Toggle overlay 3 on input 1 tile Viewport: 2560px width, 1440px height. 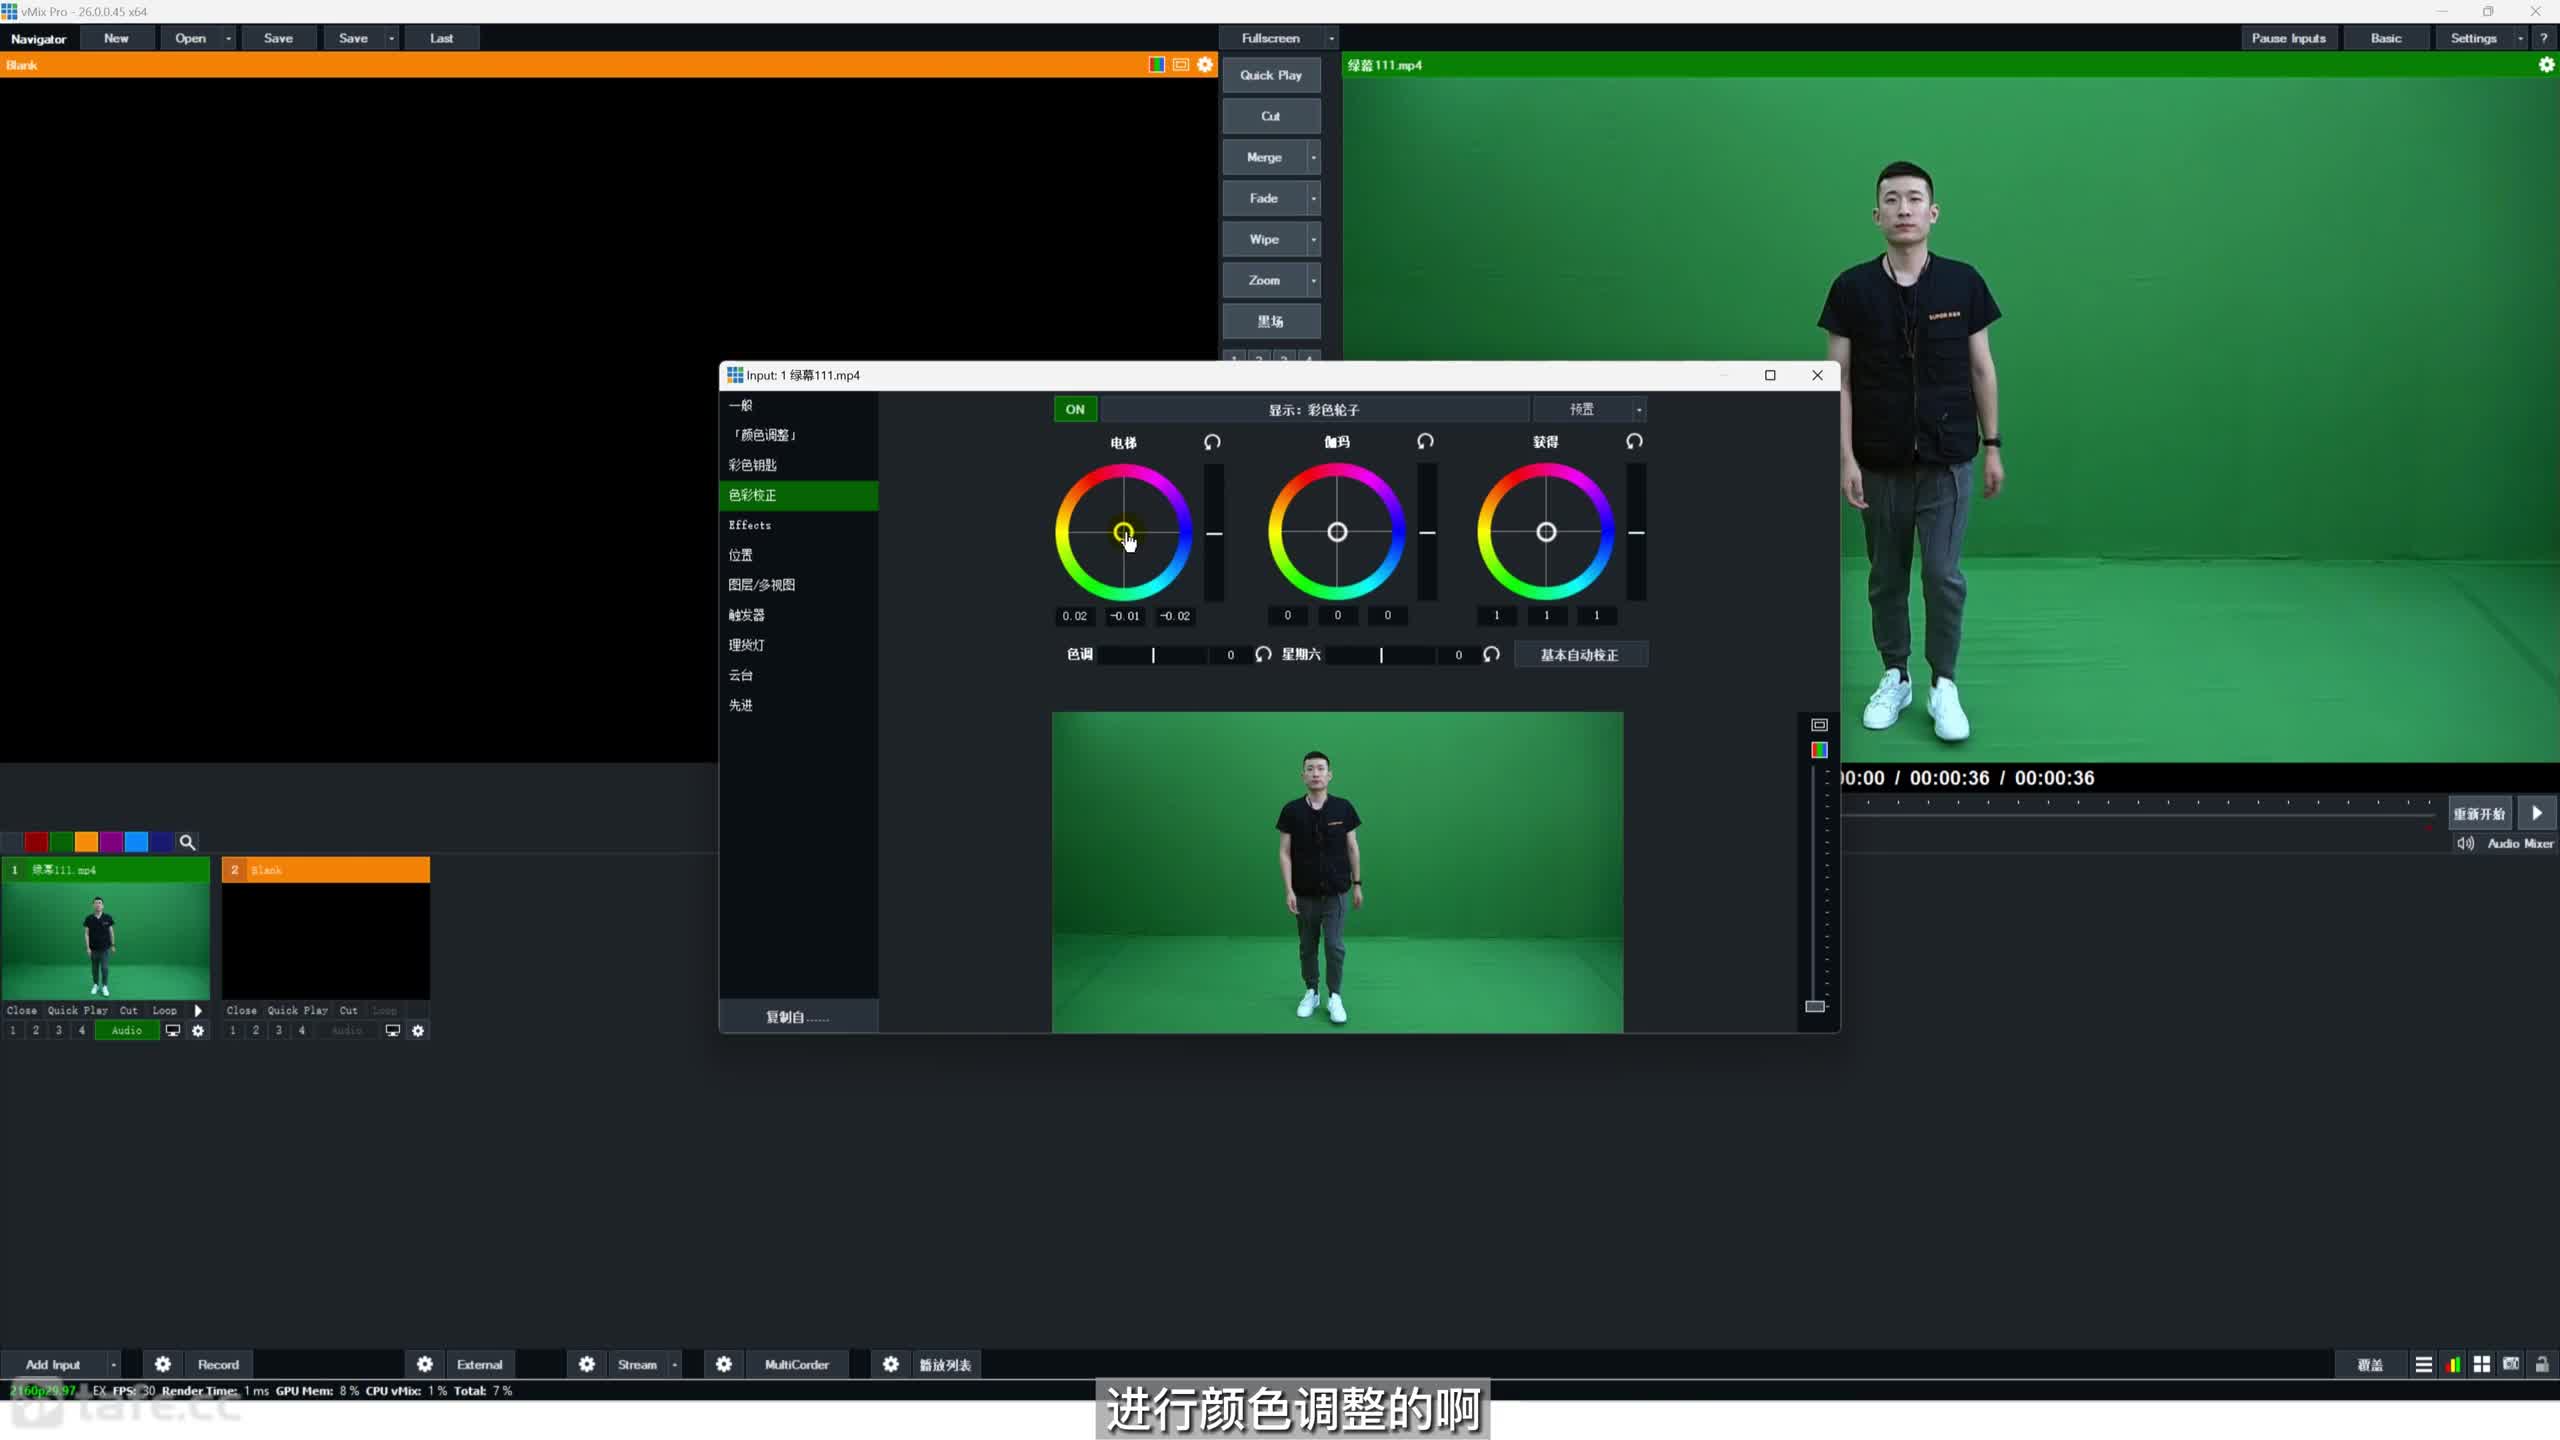point(59,1030)
